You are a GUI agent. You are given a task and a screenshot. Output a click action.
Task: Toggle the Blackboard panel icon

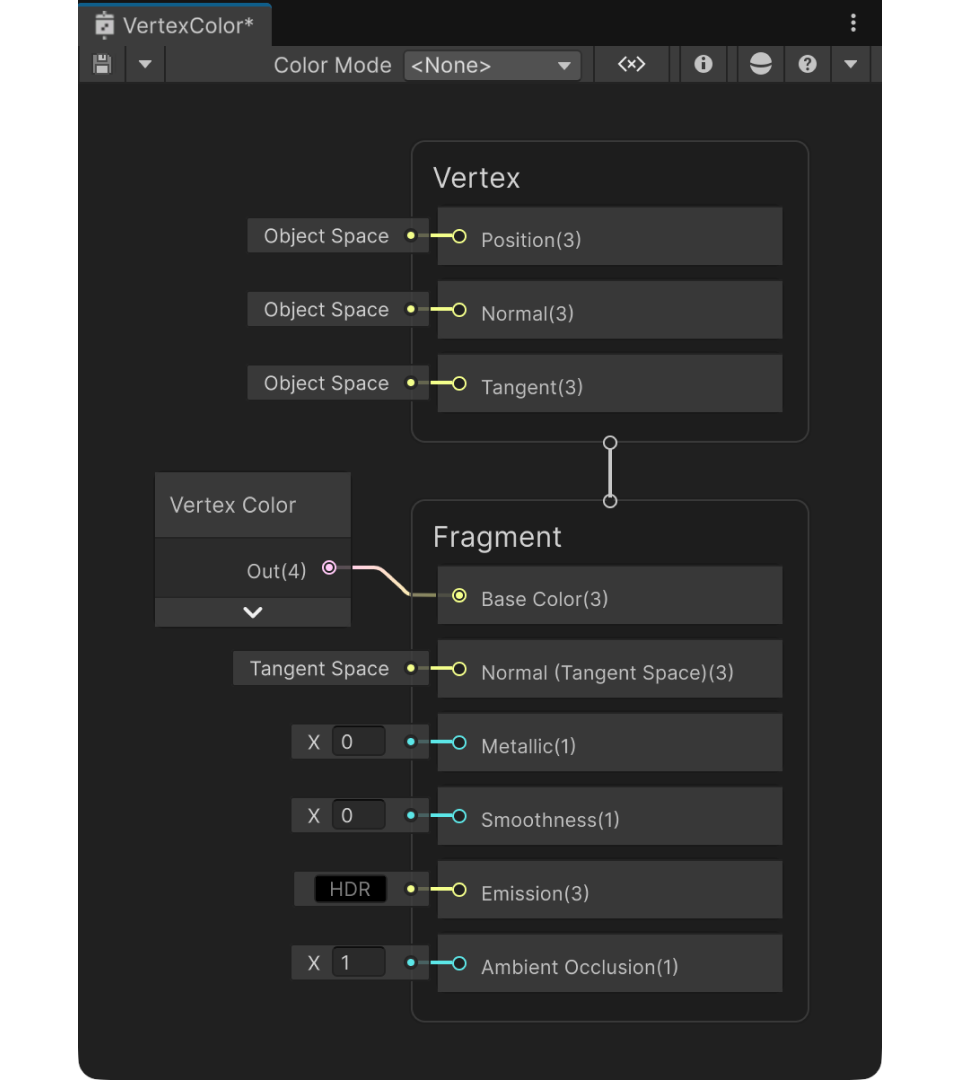632,65
